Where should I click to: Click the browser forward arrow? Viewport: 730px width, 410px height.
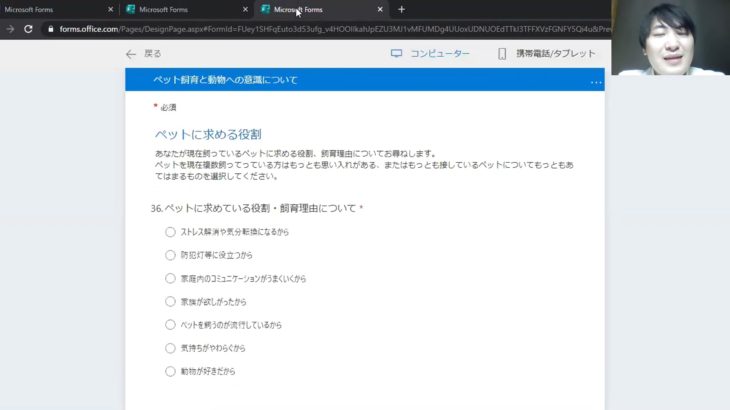[x=10, y=29]
